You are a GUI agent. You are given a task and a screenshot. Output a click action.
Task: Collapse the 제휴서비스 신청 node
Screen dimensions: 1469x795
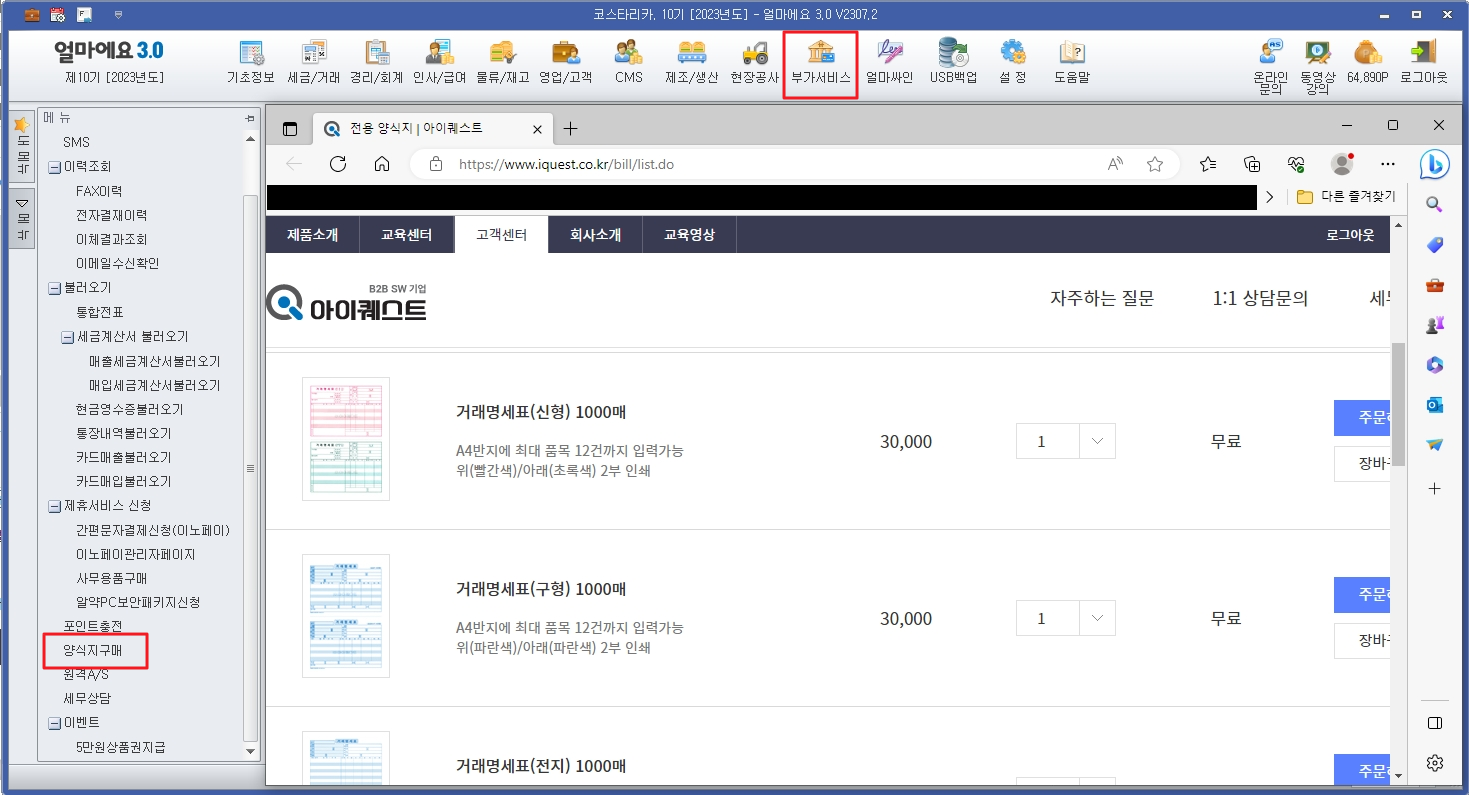click(x=55, y=506)
